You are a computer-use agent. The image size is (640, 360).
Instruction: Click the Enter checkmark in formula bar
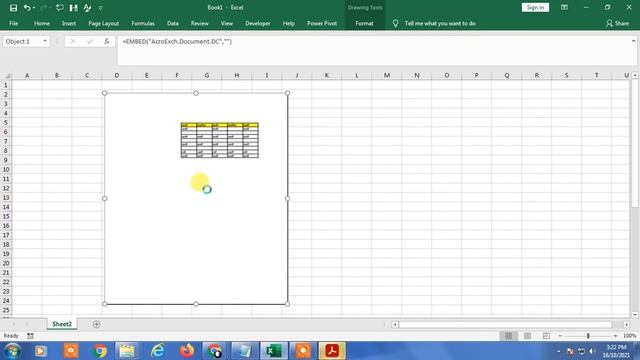coord(90,41)
